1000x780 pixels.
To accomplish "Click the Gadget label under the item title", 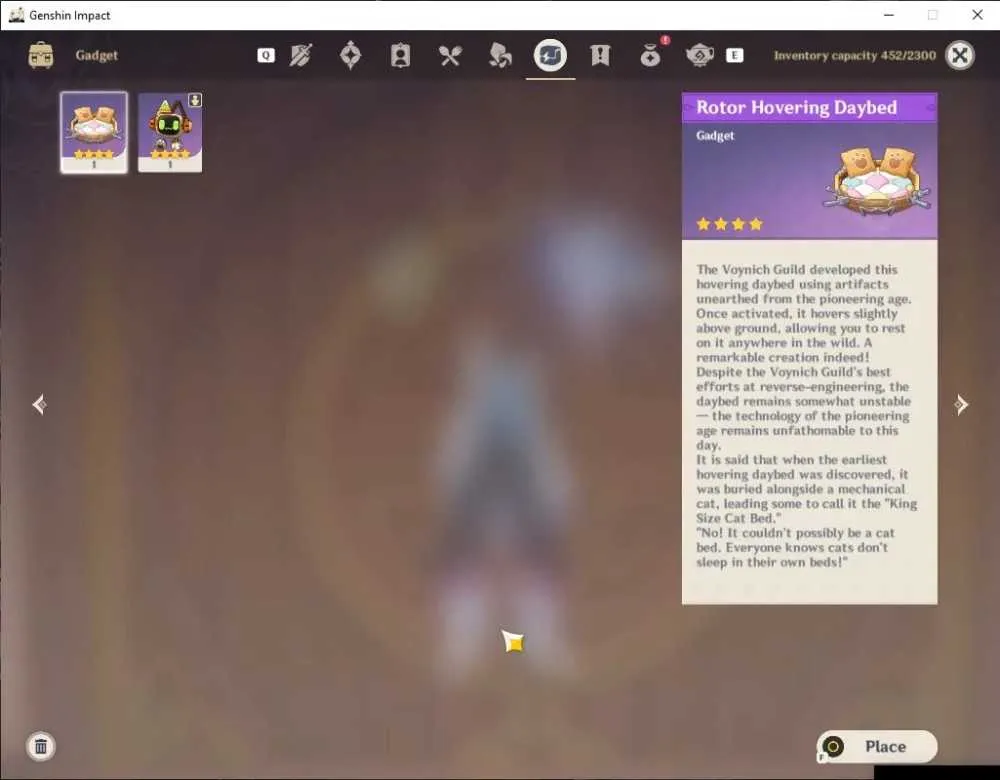I will (715, 135).
